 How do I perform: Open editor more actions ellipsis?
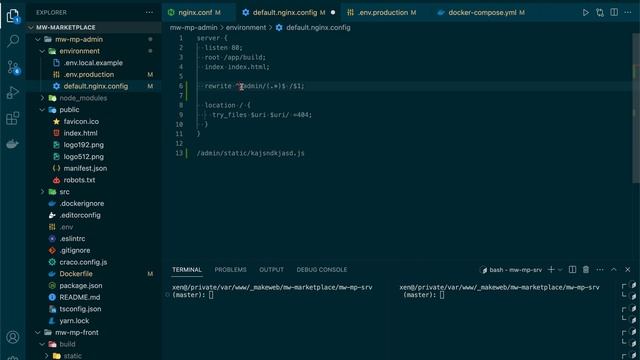coord(628,12)
